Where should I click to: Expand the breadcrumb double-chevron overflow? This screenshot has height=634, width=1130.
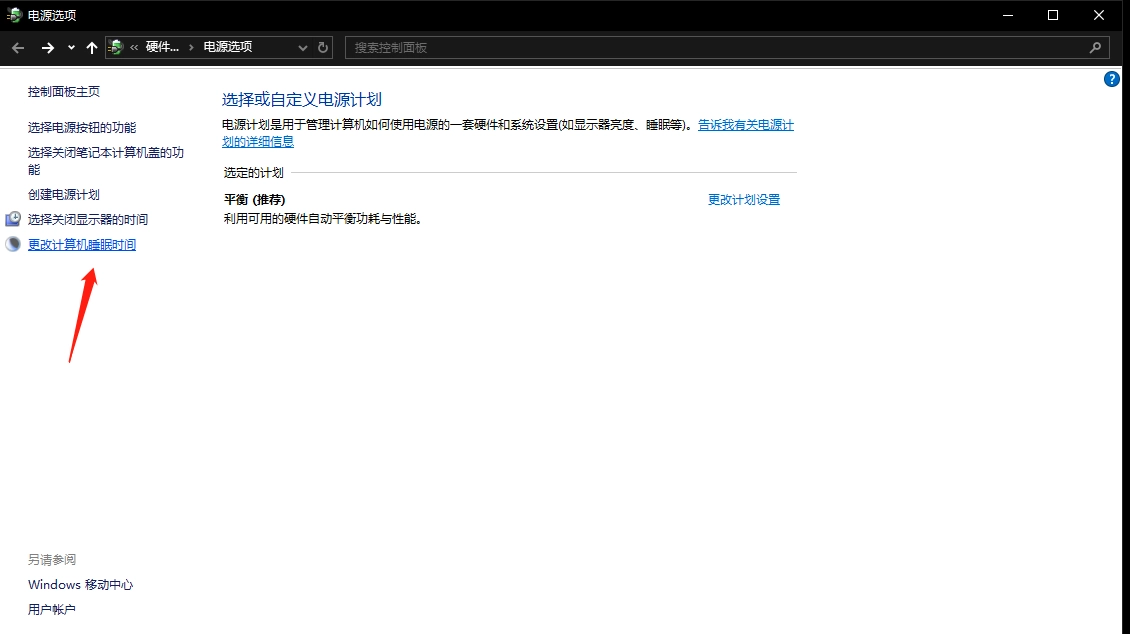[134, 48]
